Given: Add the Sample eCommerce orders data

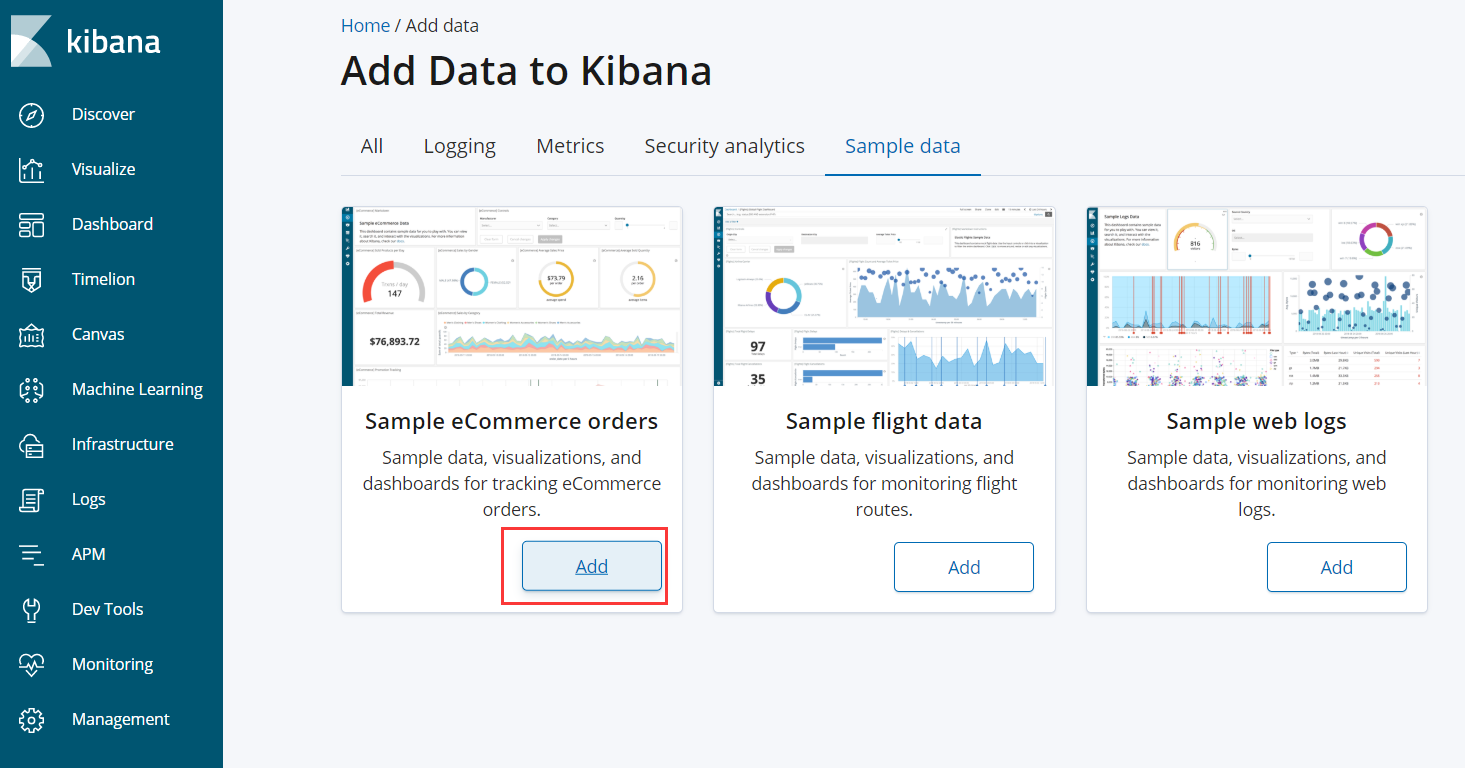Looking at the screenshot, I should [592, 566].
